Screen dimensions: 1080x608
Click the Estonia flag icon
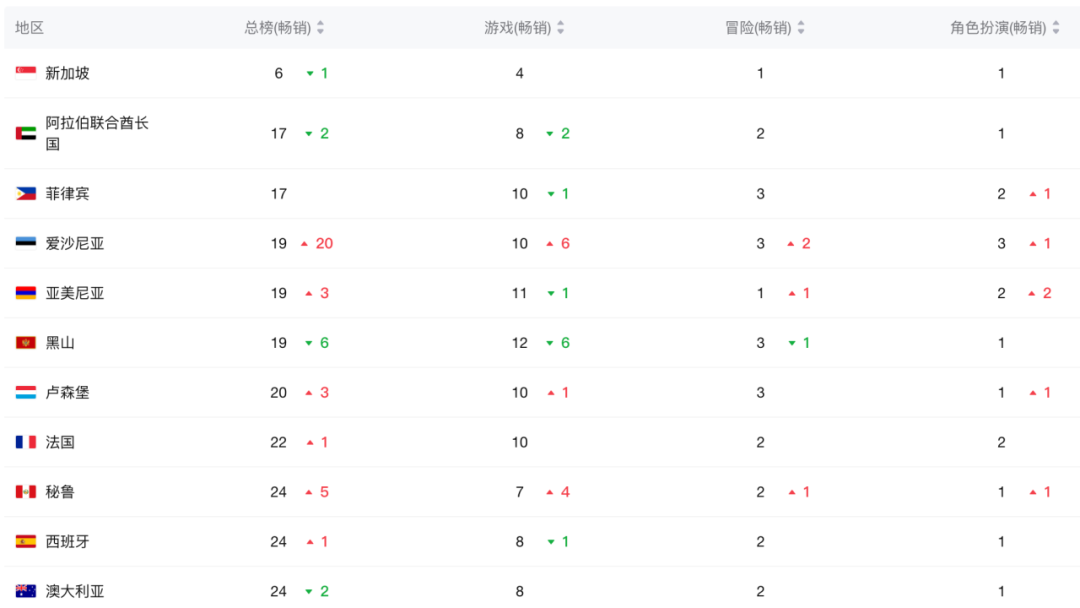(x=26, y=243)
